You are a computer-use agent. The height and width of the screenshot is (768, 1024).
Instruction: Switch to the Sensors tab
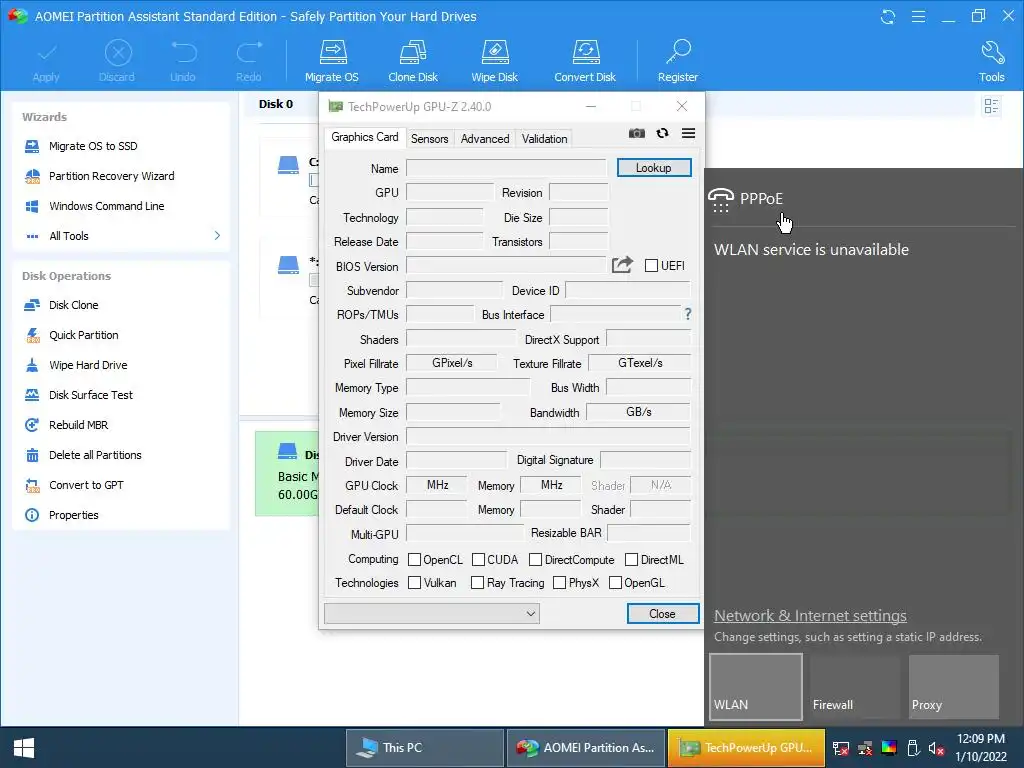click(429, 138)
